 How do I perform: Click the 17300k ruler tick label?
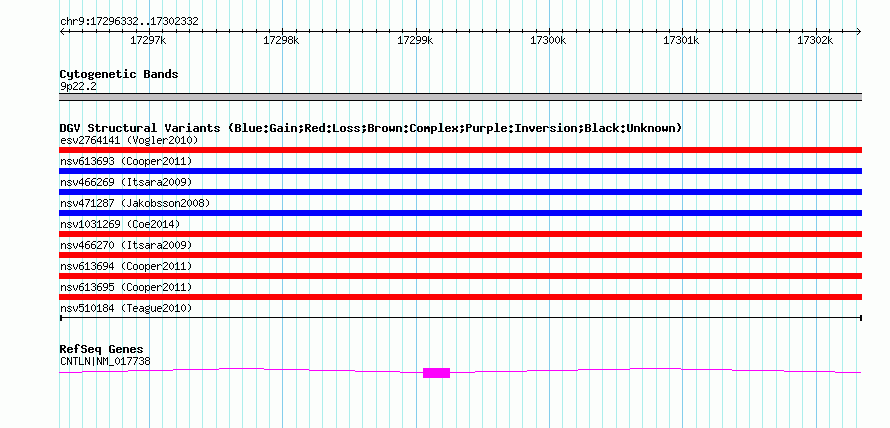[548, 40]
